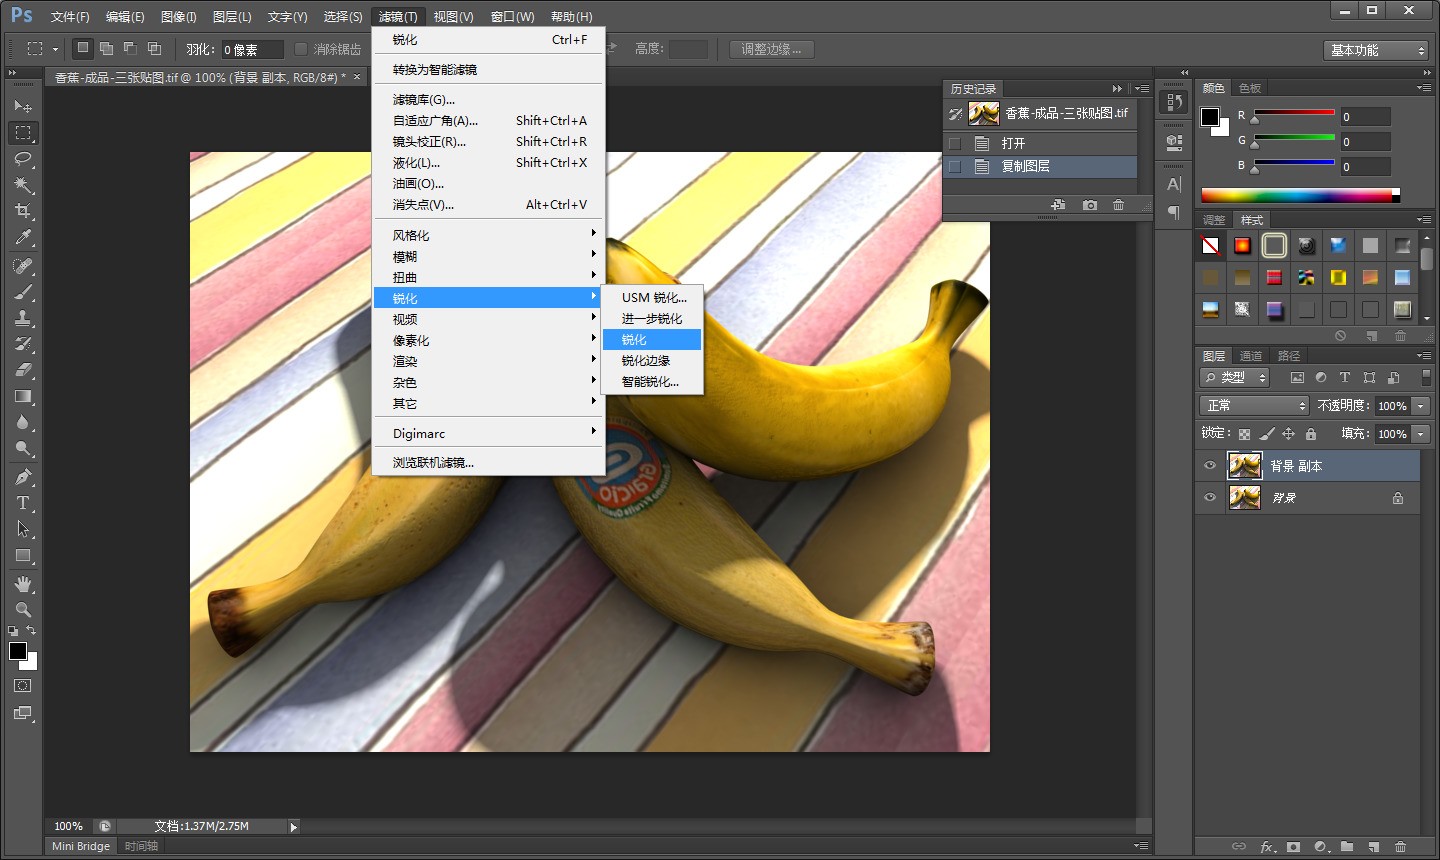Select the Lasso tool
Image resolution: width=1440 pixels, height=860 pixels.
click(23, 159)
